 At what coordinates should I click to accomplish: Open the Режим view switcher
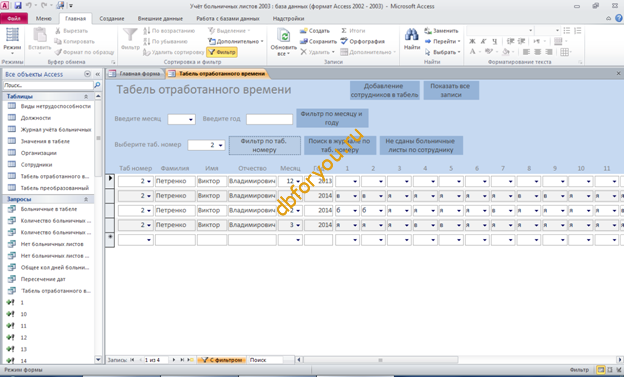[12, 41]
